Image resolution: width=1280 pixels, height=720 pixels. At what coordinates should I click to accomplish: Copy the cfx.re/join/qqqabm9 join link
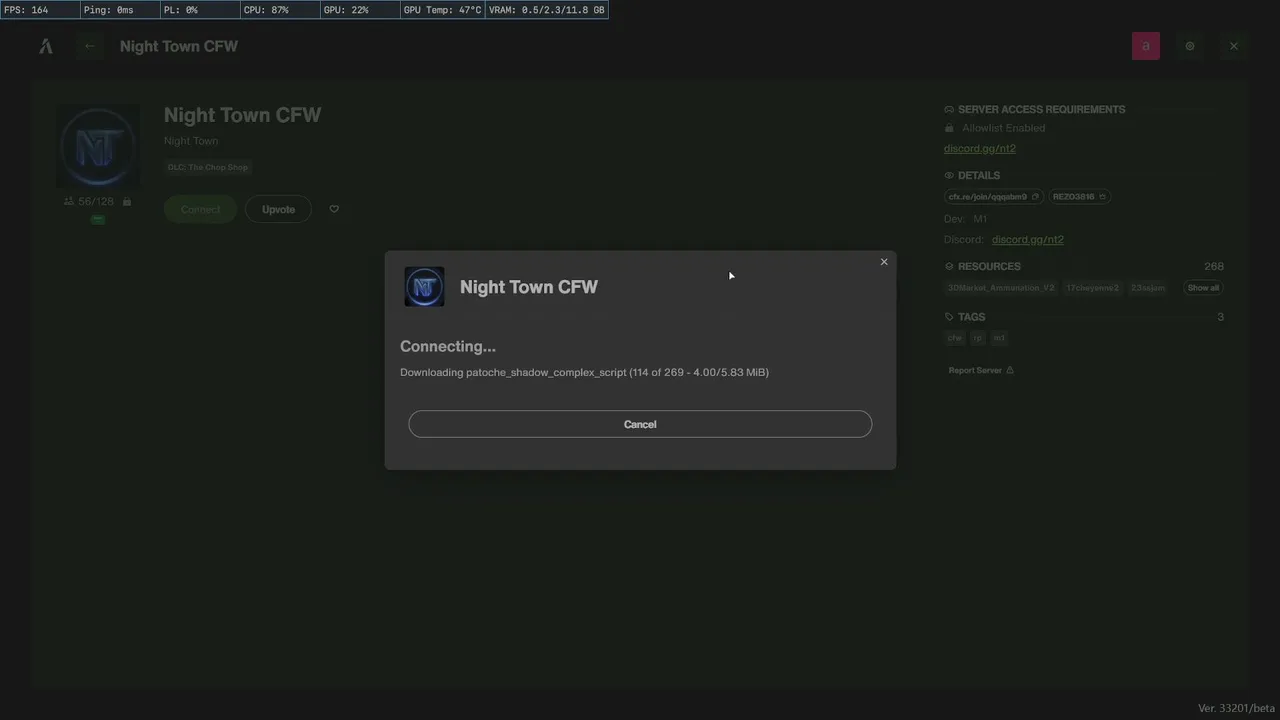click(x=994, y=197)
